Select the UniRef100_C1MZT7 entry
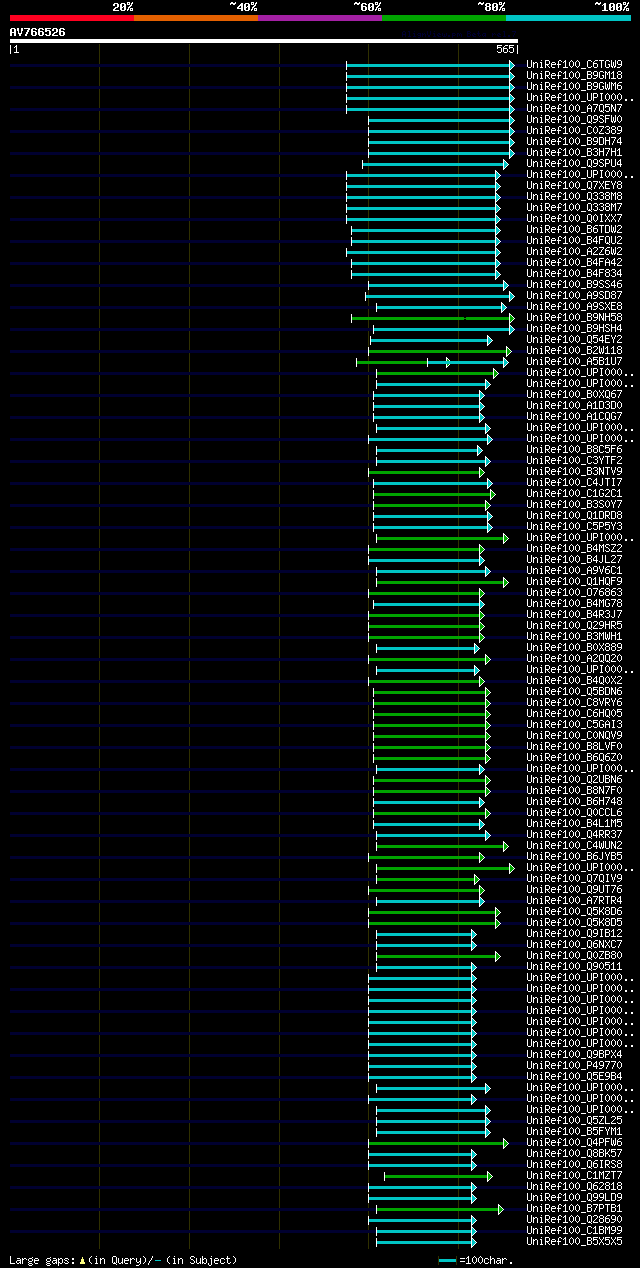The image size is (640, 1268). pos(574,1175)
